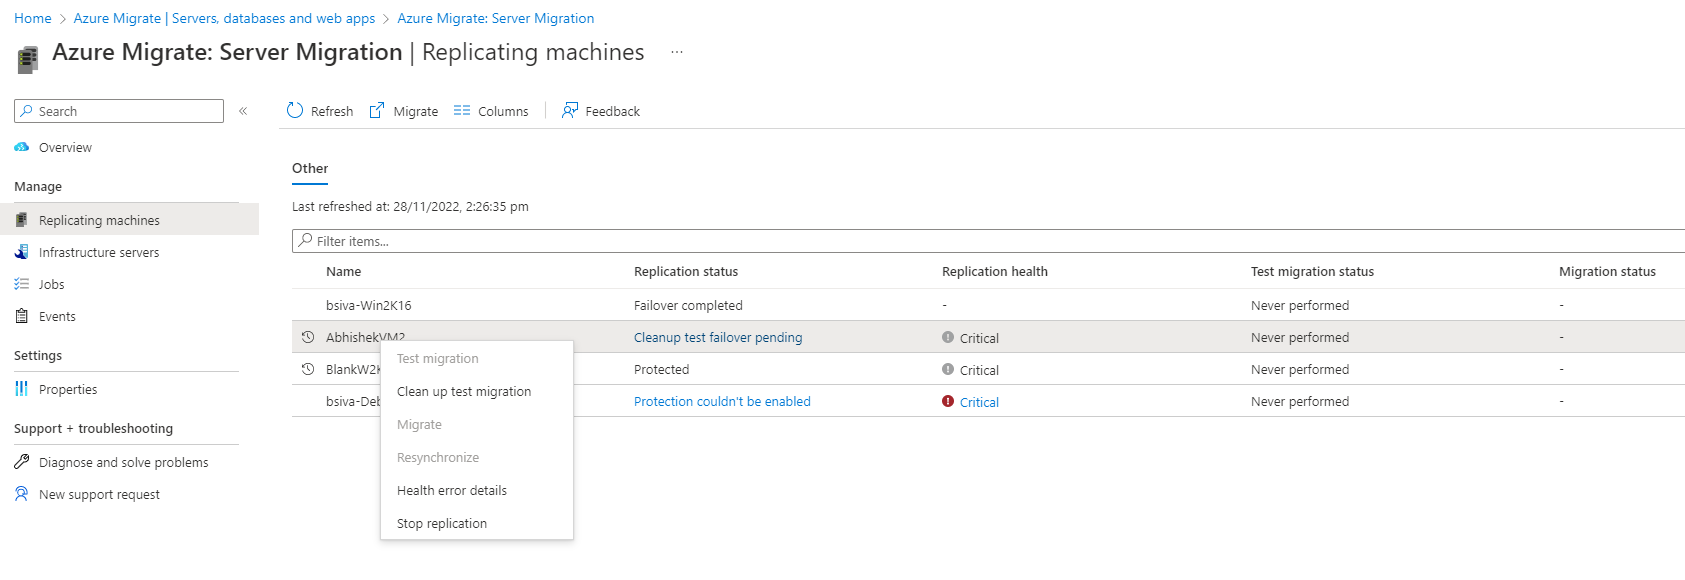Select Health error details menu entry
Image resolution: width=1685 pixels, height=580 pixels.
[452, 491]
